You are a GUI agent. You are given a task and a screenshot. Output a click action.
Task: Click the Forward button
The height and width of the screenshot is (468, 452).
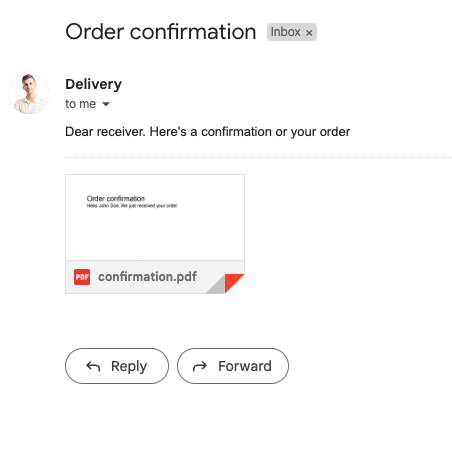coord(233,366)
